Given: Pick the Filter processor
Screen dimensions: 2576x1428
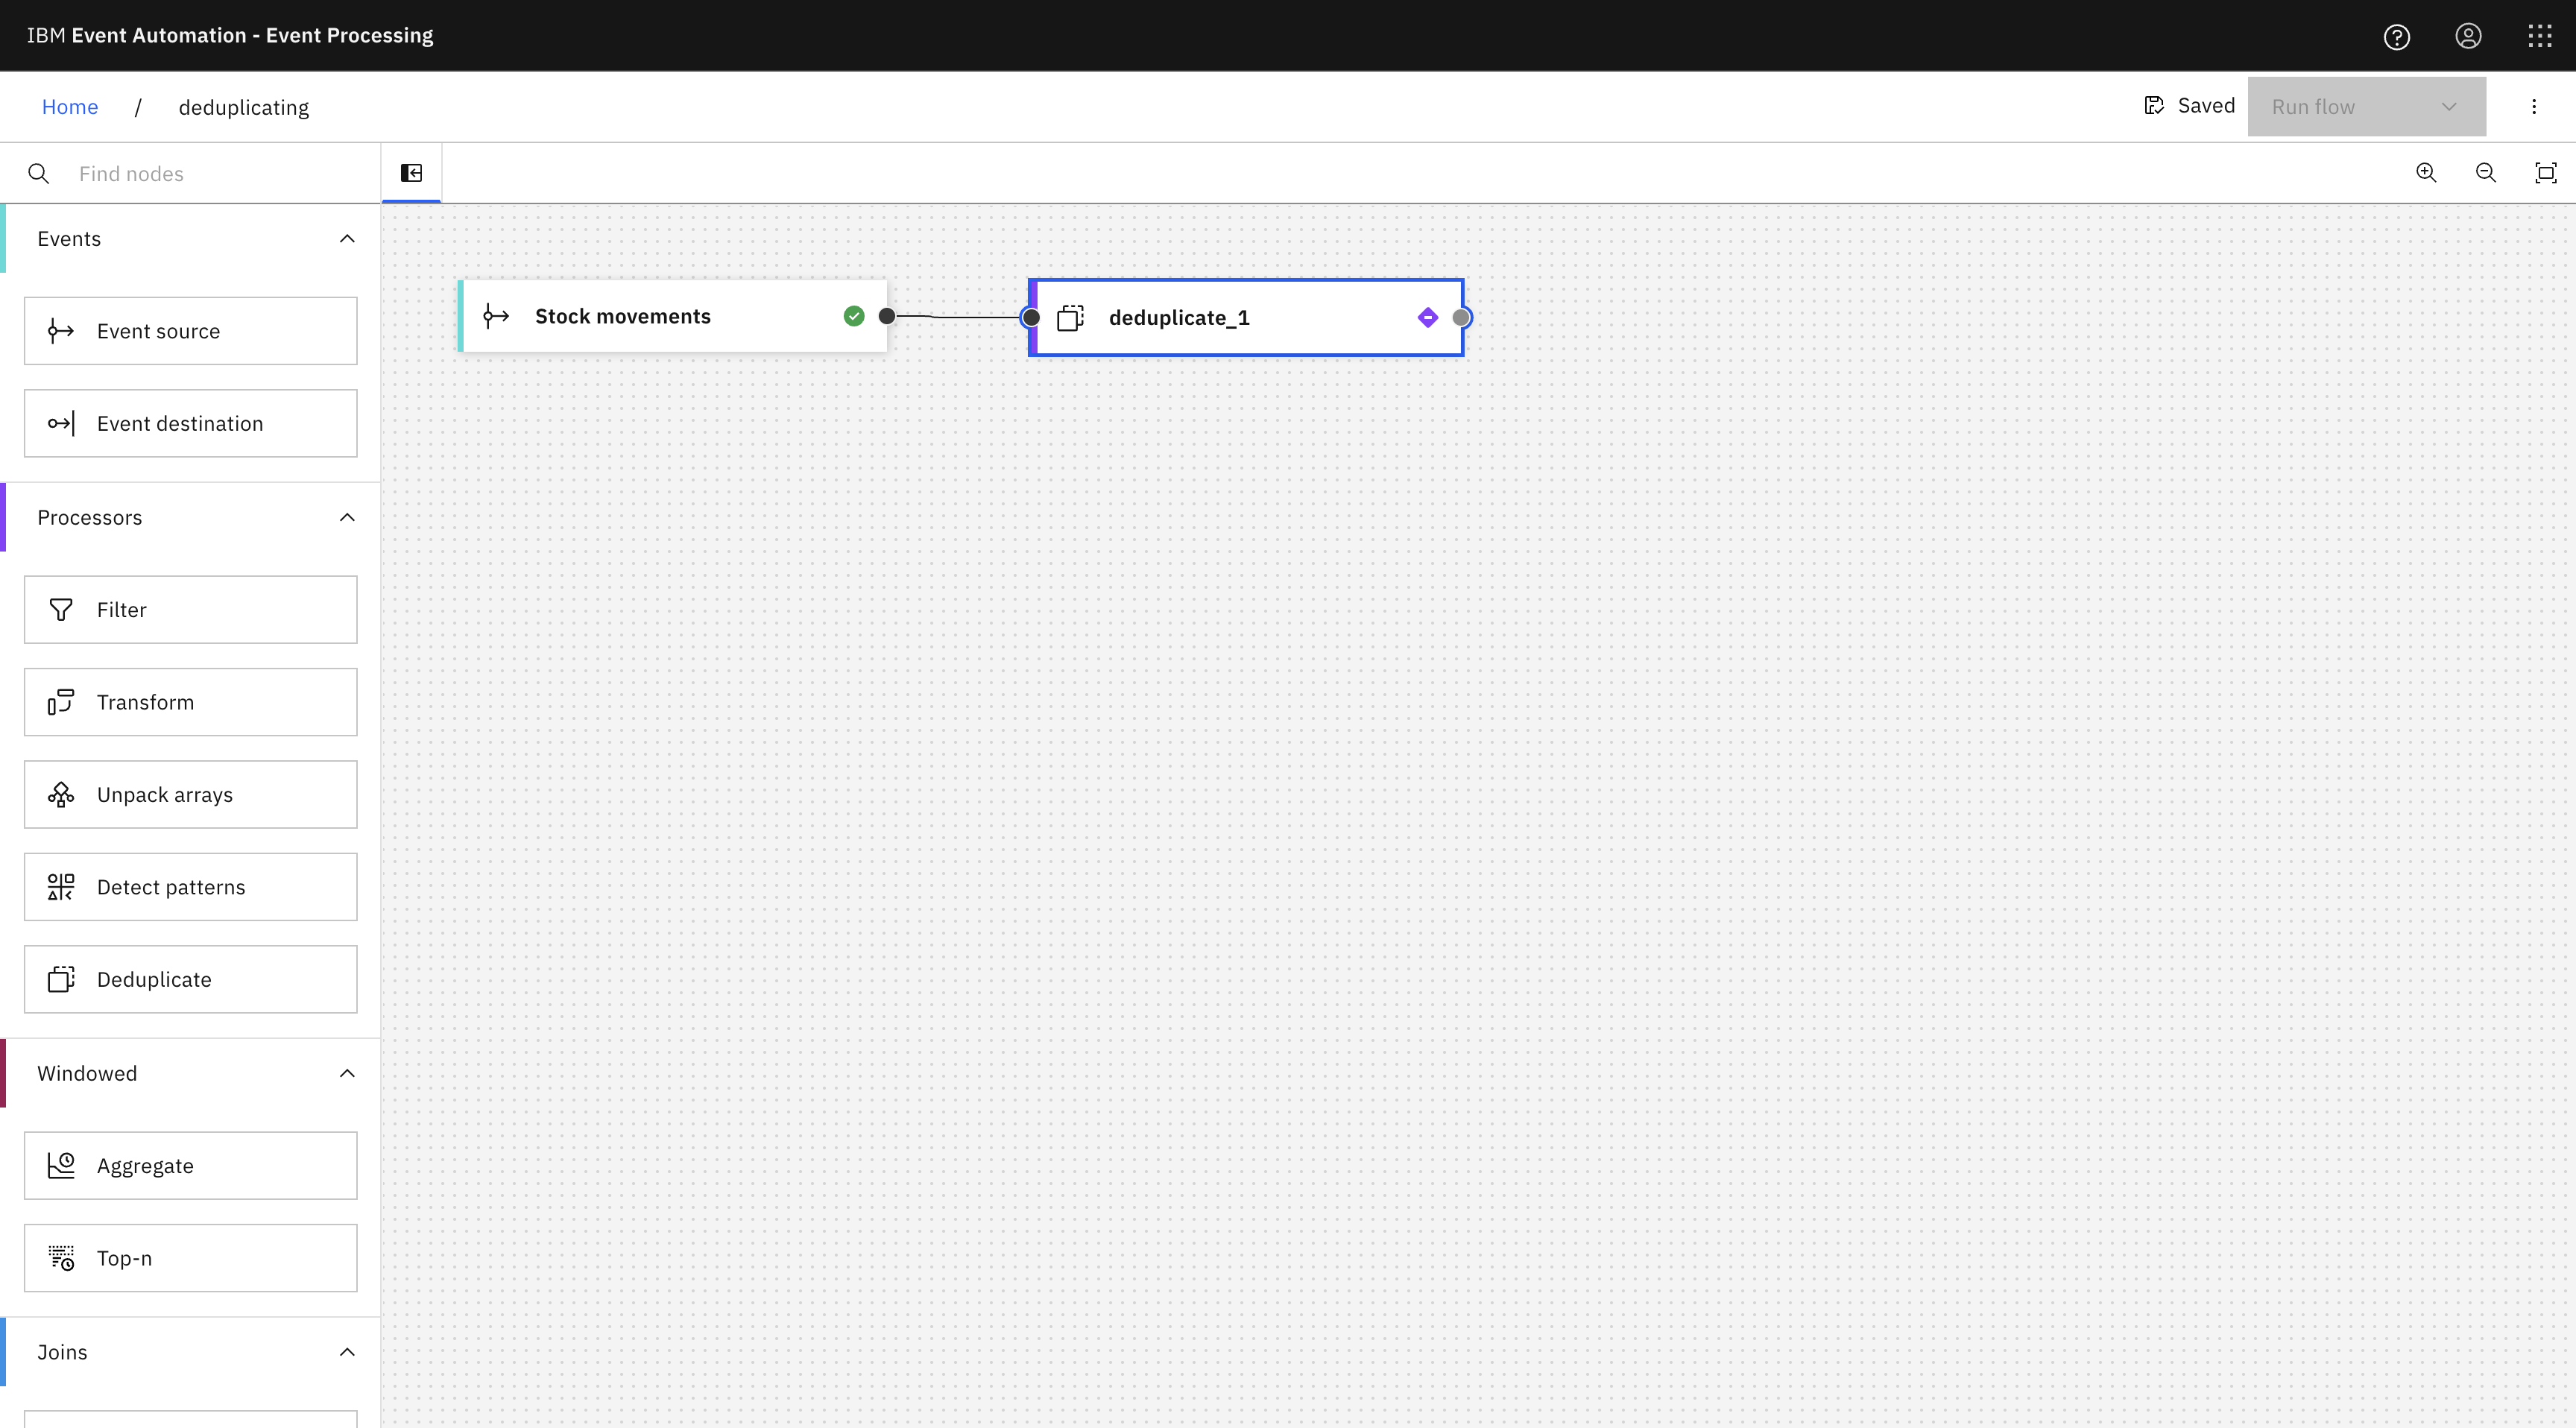Looking at the screenshot, I should coord(190,609).
